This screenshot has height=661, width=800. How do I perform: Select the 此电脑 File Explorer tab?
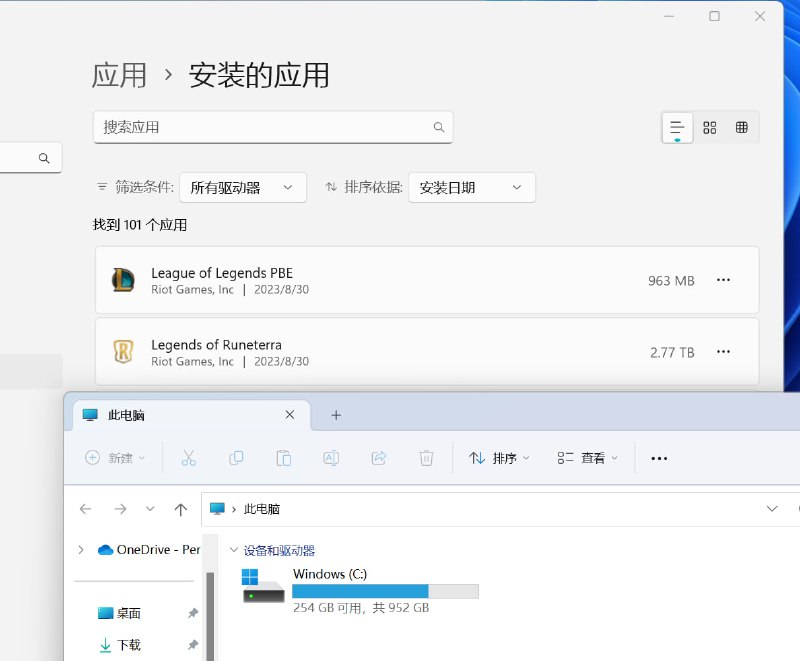(x=191, y=415)
